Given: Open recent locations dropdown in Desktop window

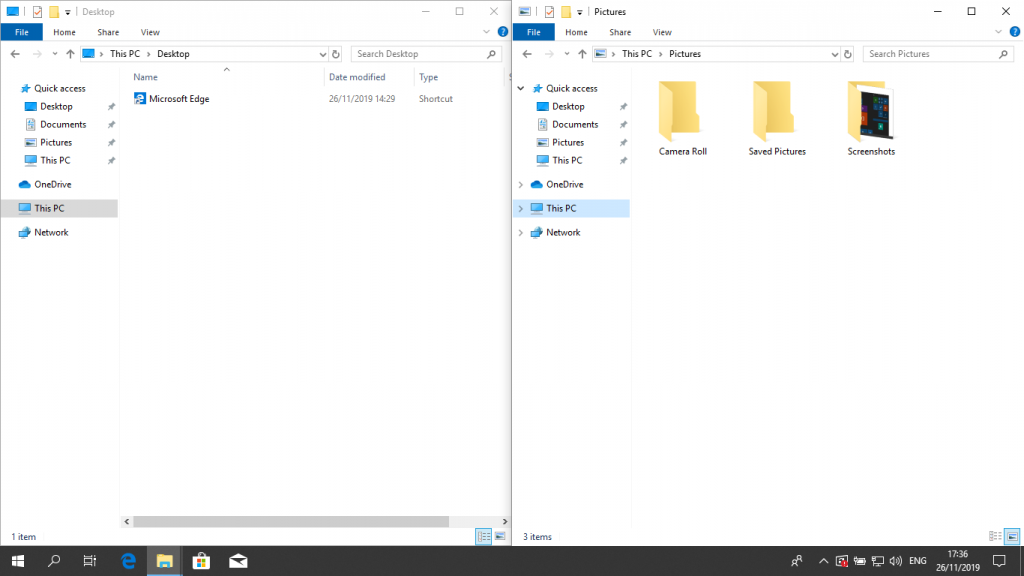Looking at the screenshot, I should (54, 54).
